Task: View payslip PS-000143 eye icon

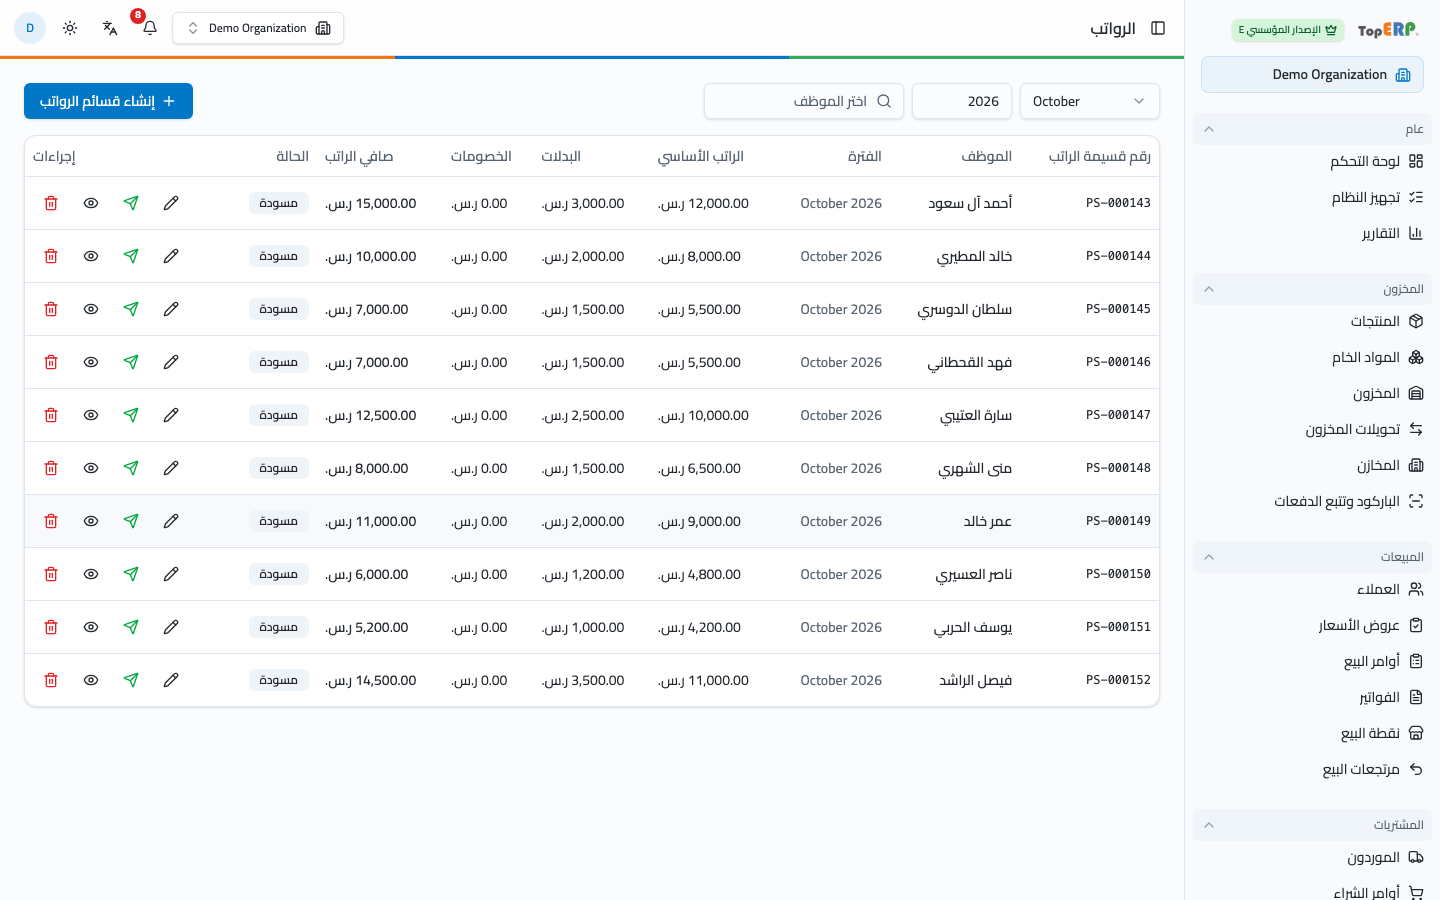Action: click(x=91, y=203)
